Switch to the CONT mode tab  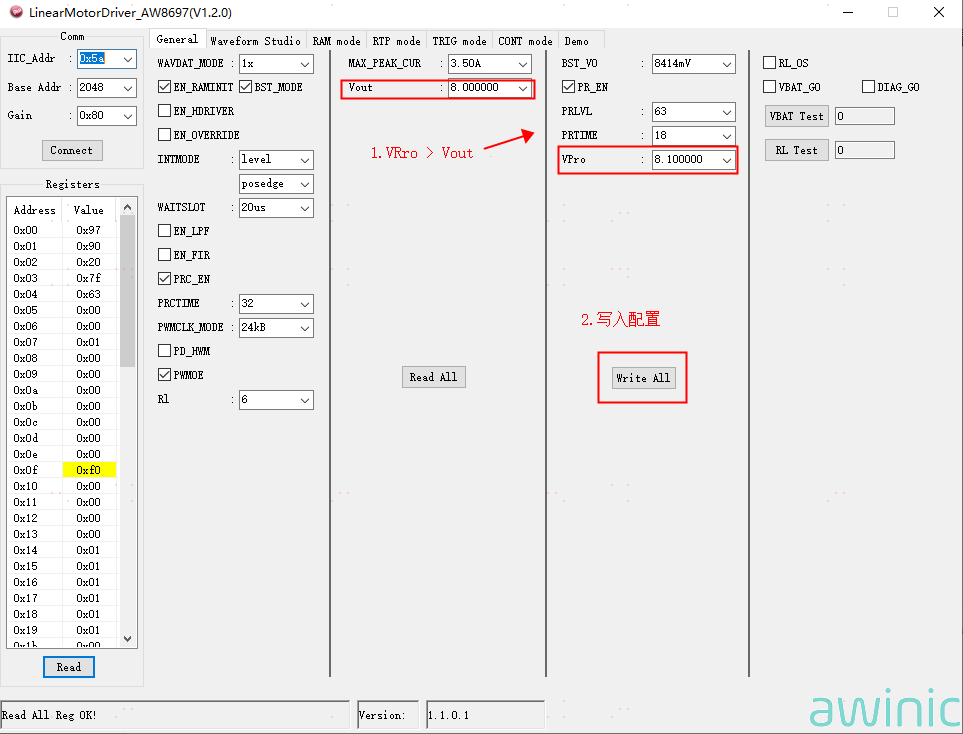coord(526,41)
